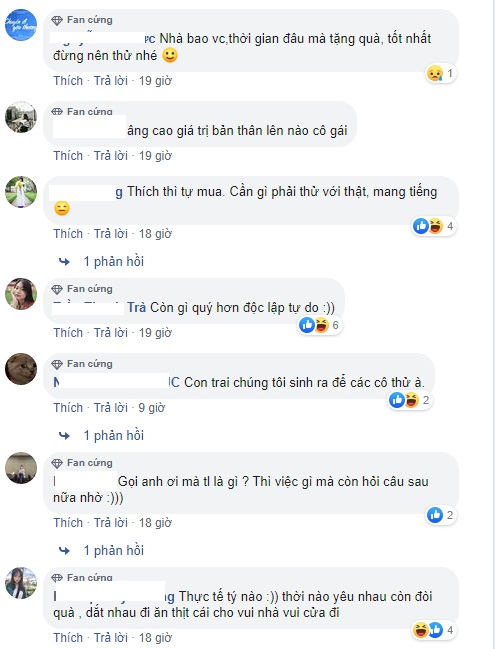Open the blue avatar of the first commenter
Screen dimensions: 495x649
coord(21,25)
